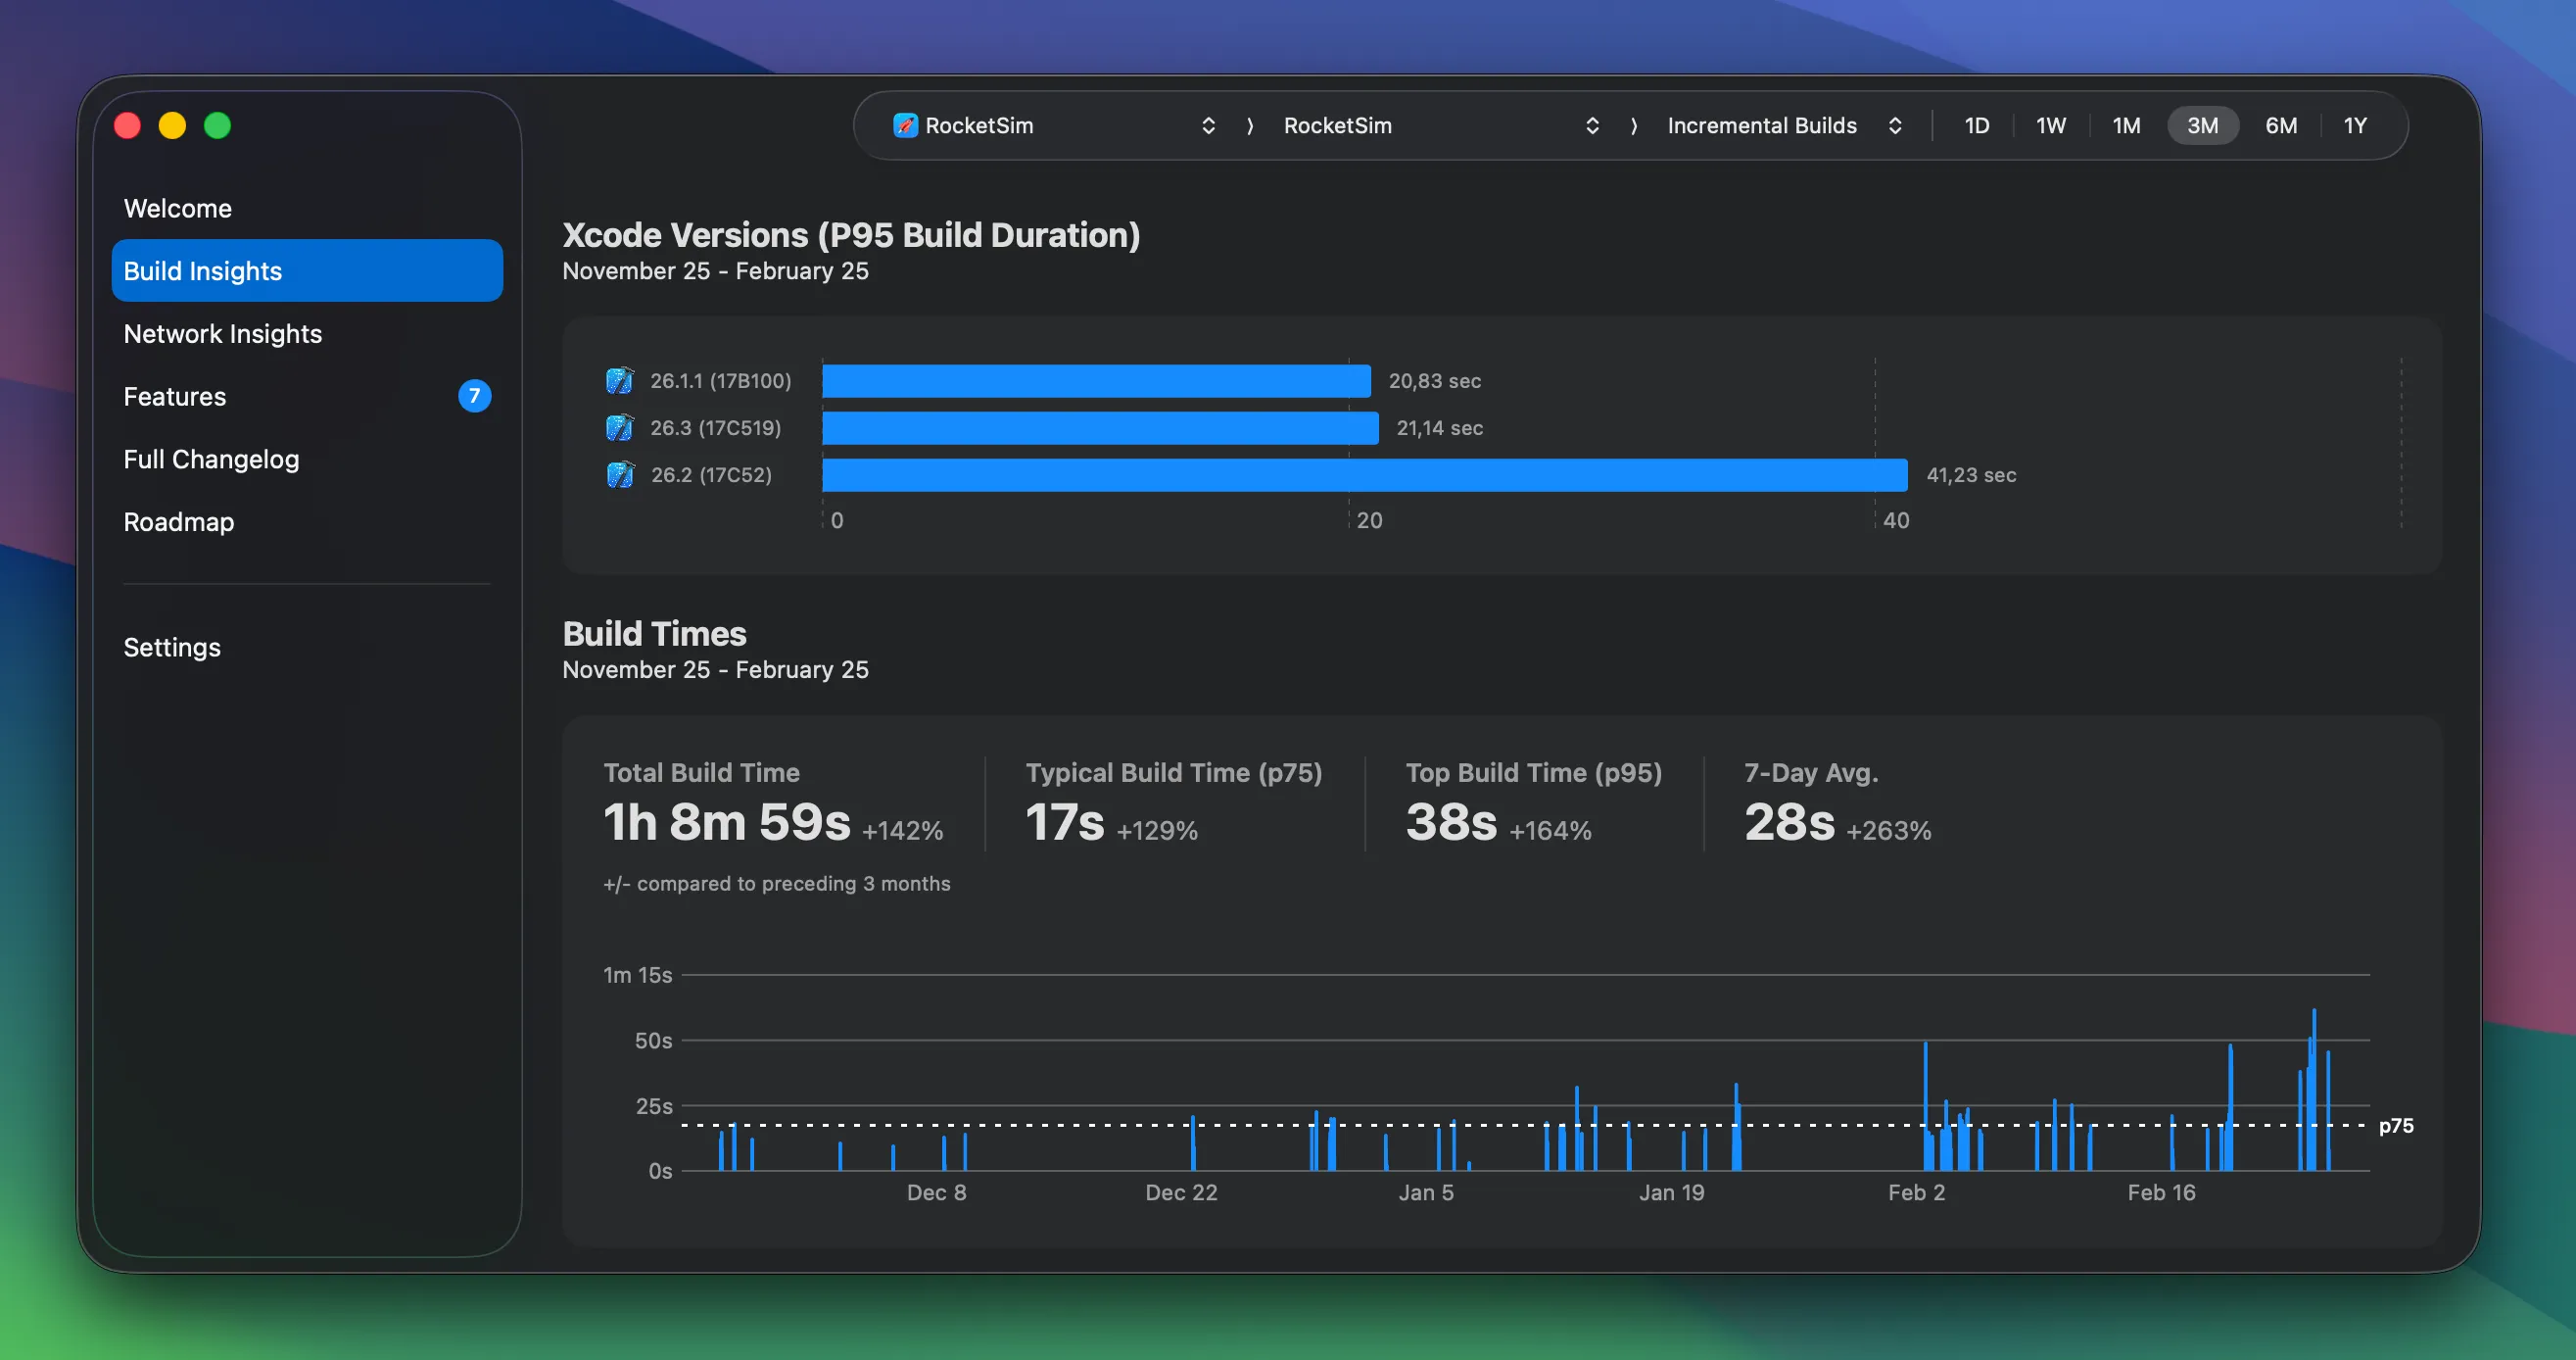Open Settings from the sidebar
Screen dimensions: 2576x1360
pyautogui.click(x=171, y=647)
